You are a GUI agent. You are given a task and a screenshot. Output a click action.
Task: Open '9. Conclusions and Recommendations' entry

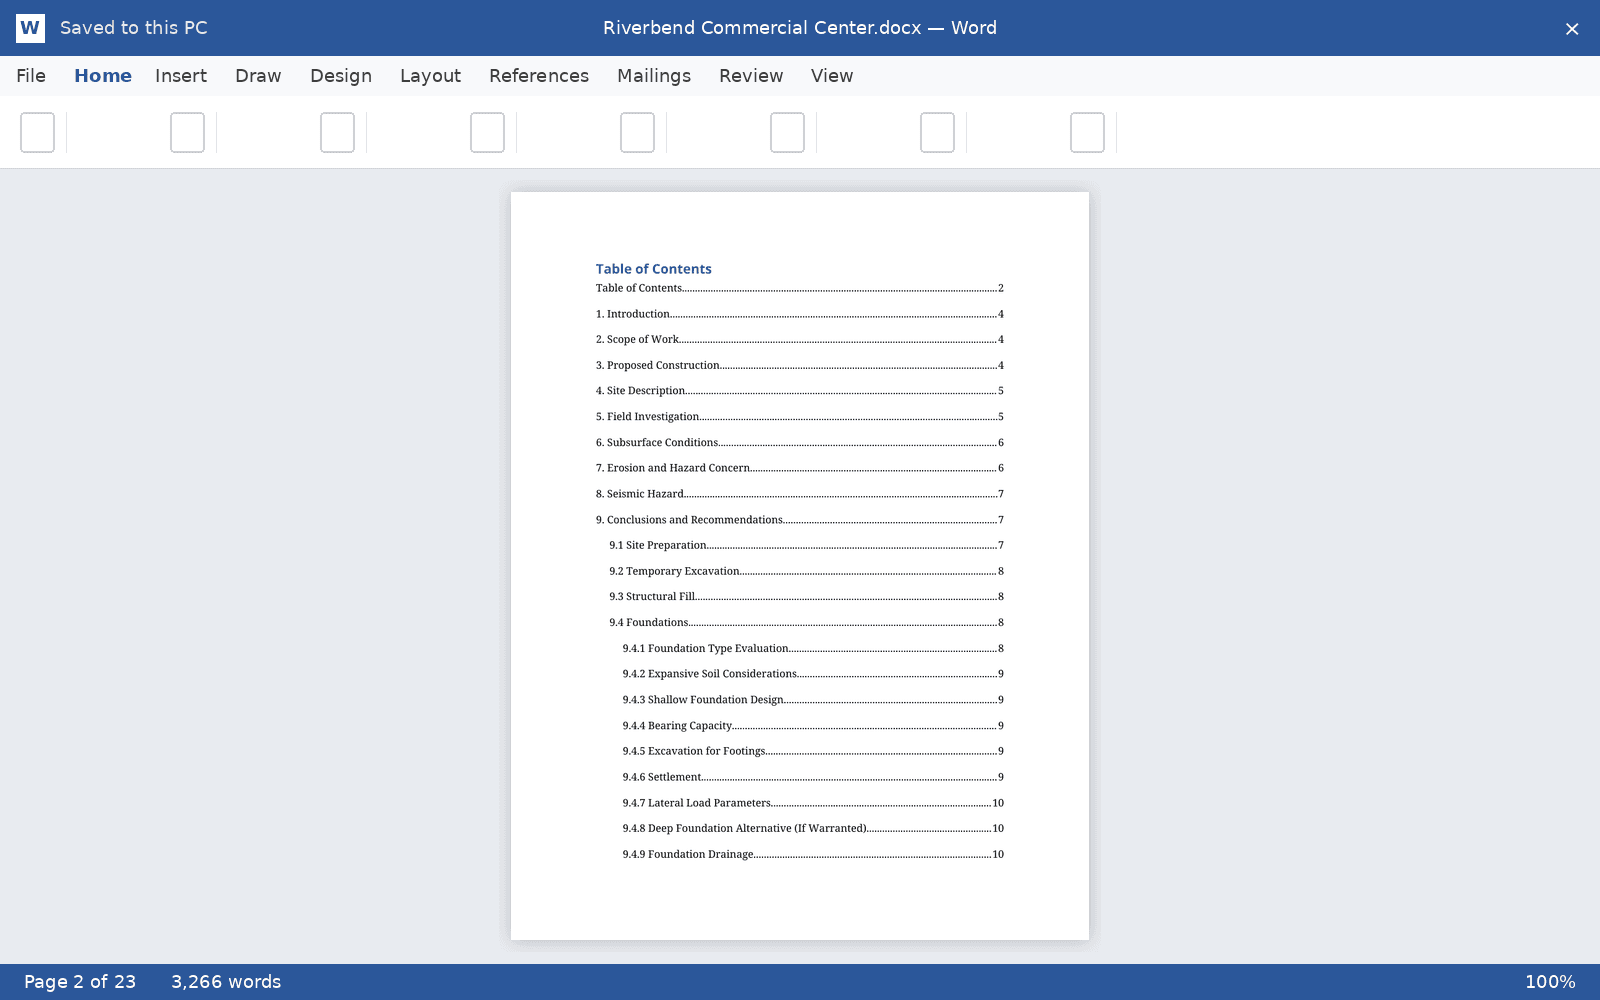800,520
